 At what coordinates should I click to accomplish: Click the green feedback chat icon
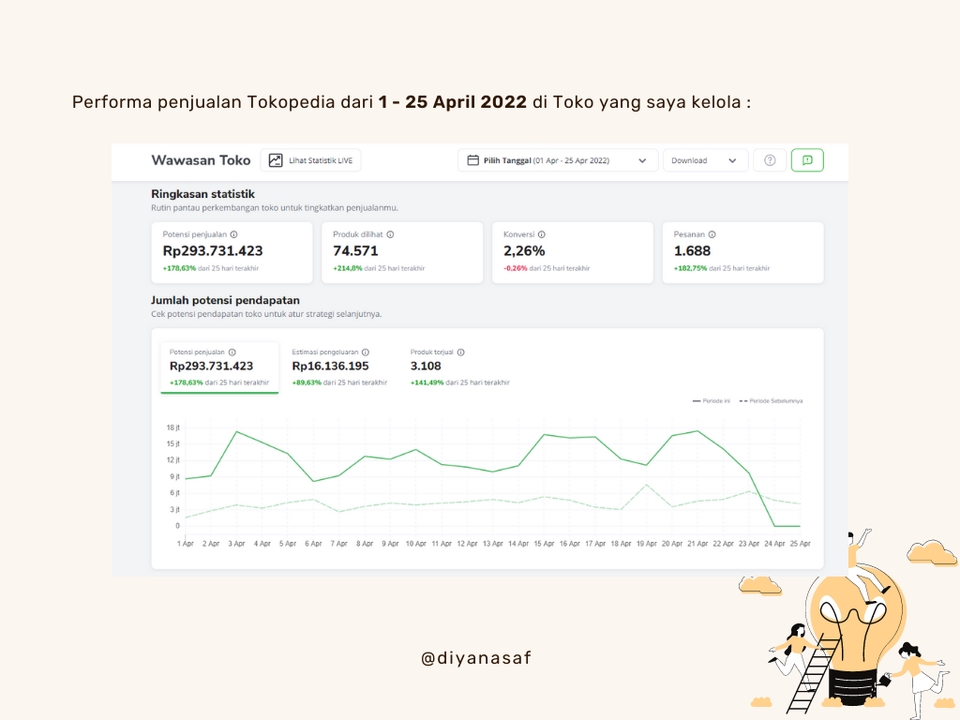tap(807, 160)
